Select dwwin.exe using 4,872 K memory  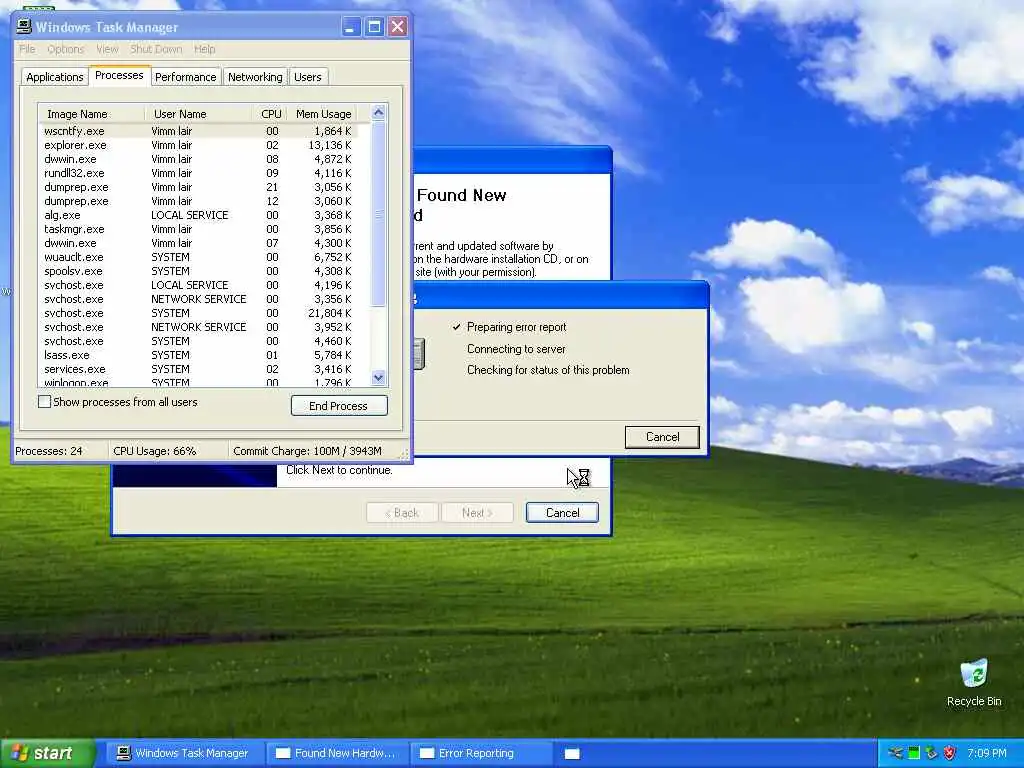click(x=198, y=159)
